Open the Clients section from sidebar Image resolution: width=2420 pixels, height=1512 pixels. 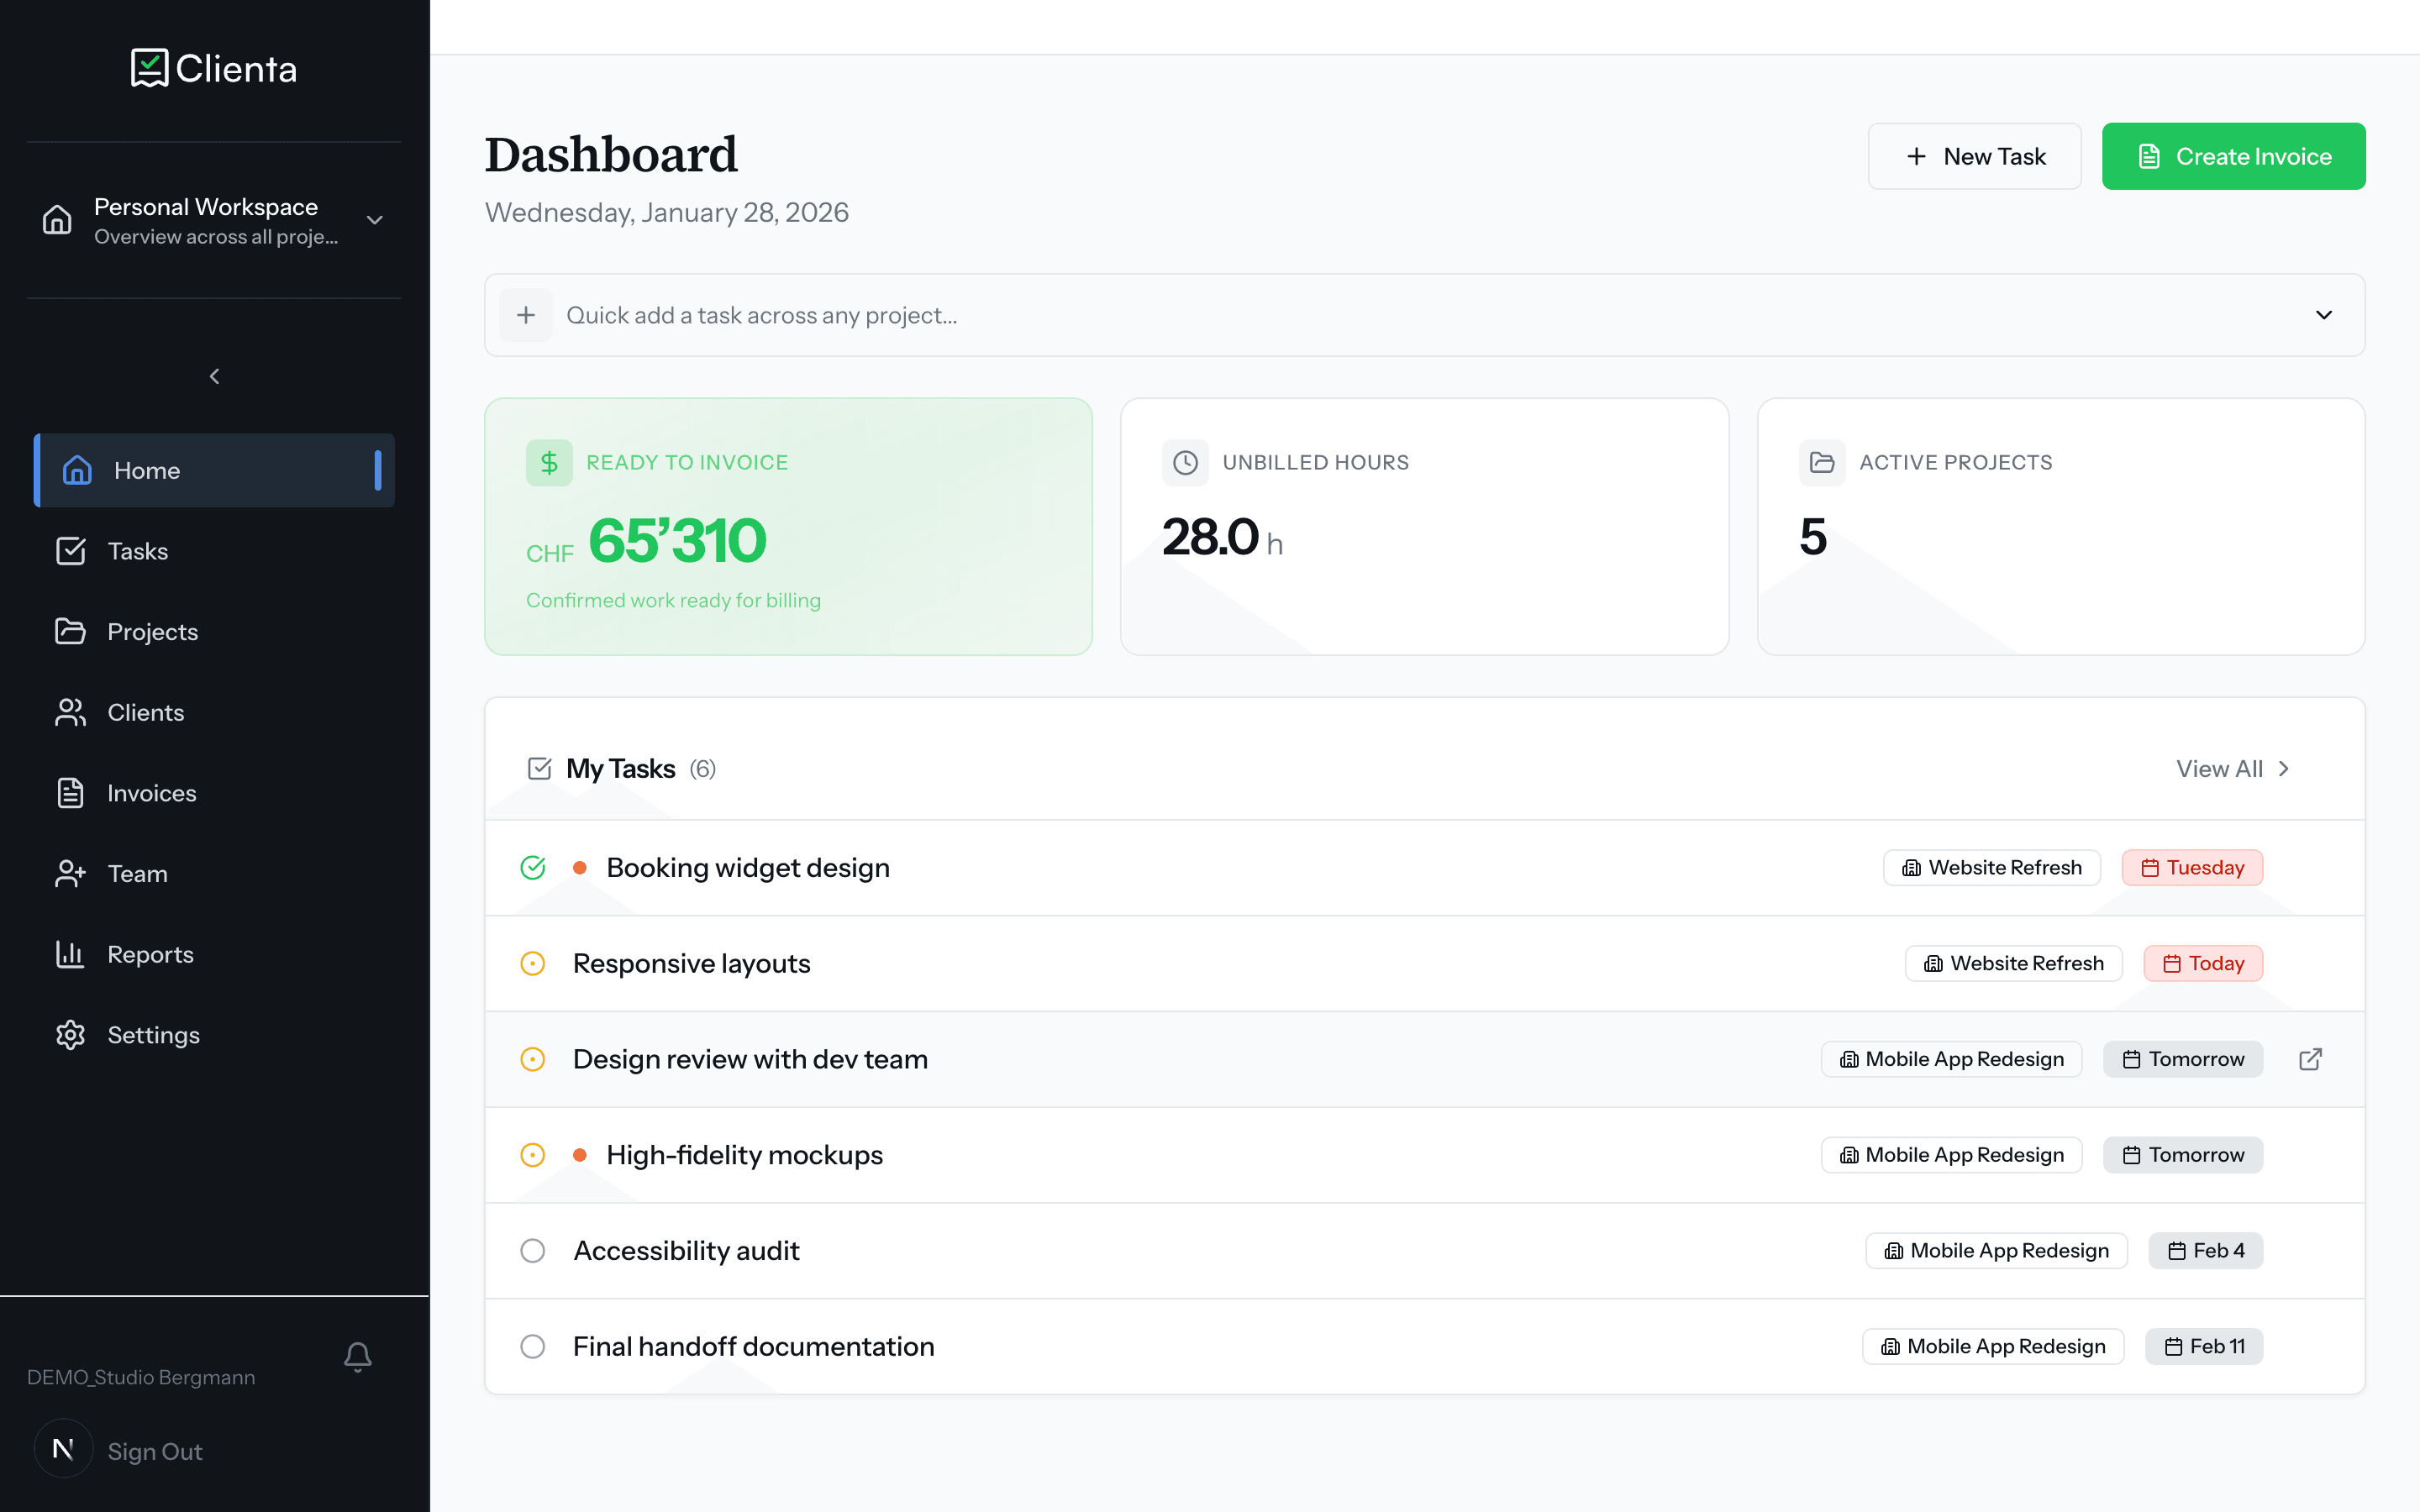point(70,712)
